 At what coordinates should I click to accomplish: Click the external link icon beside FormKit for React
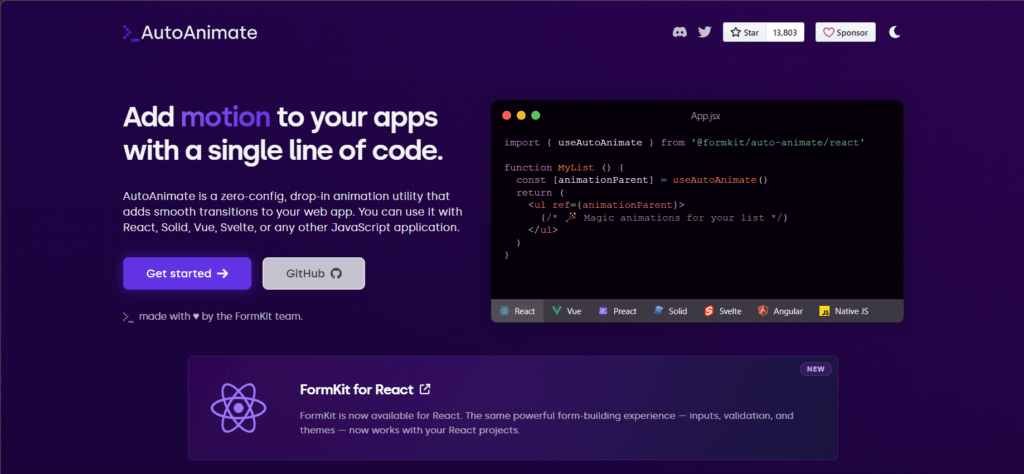tap(425, 389)
